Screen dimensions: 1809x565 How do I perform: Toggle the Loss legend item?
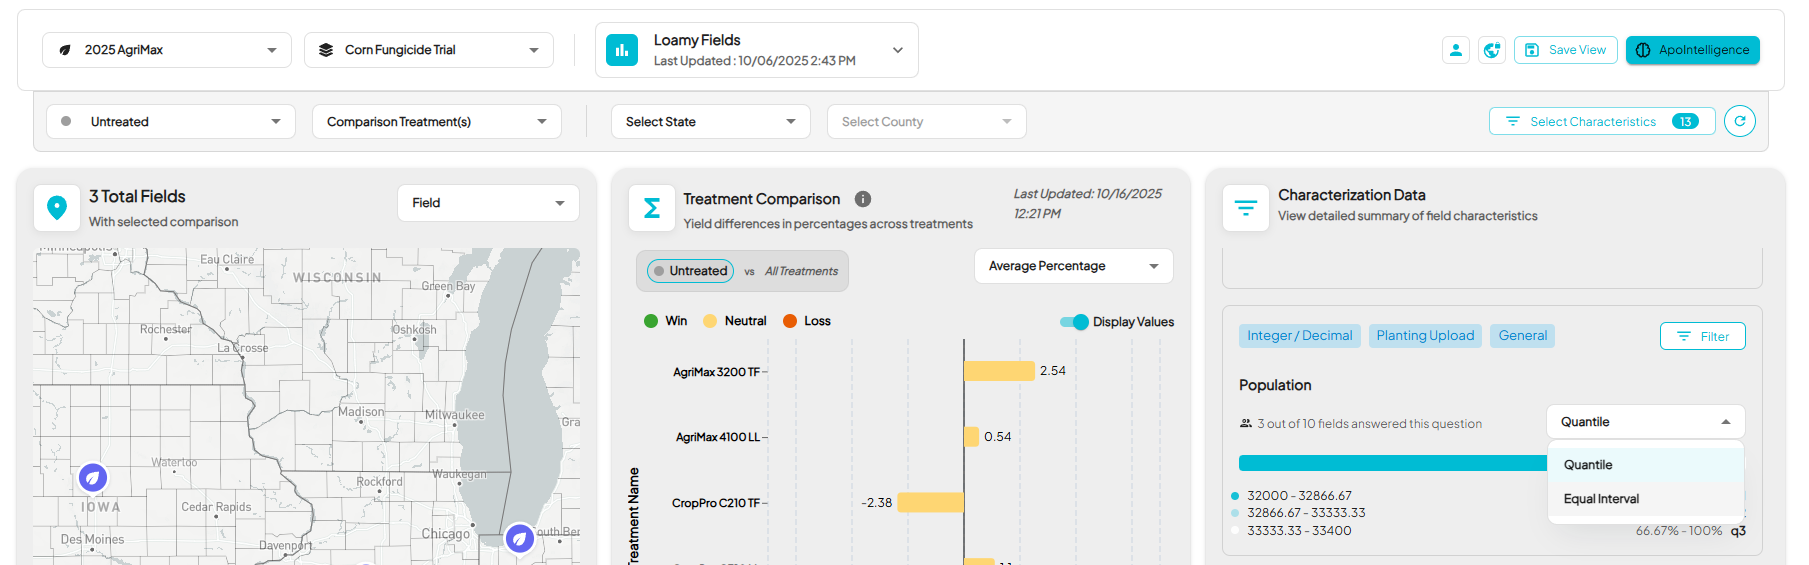(x=806, y=321)
